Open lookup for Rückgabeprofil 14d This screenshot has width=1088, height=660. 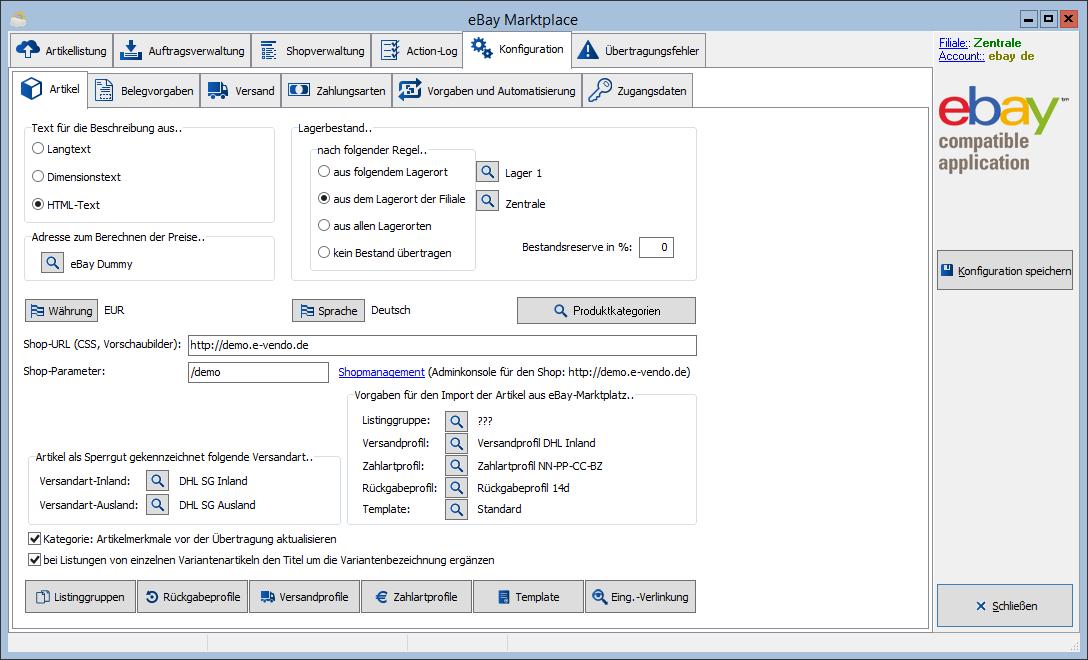click(x=456, y=488)
